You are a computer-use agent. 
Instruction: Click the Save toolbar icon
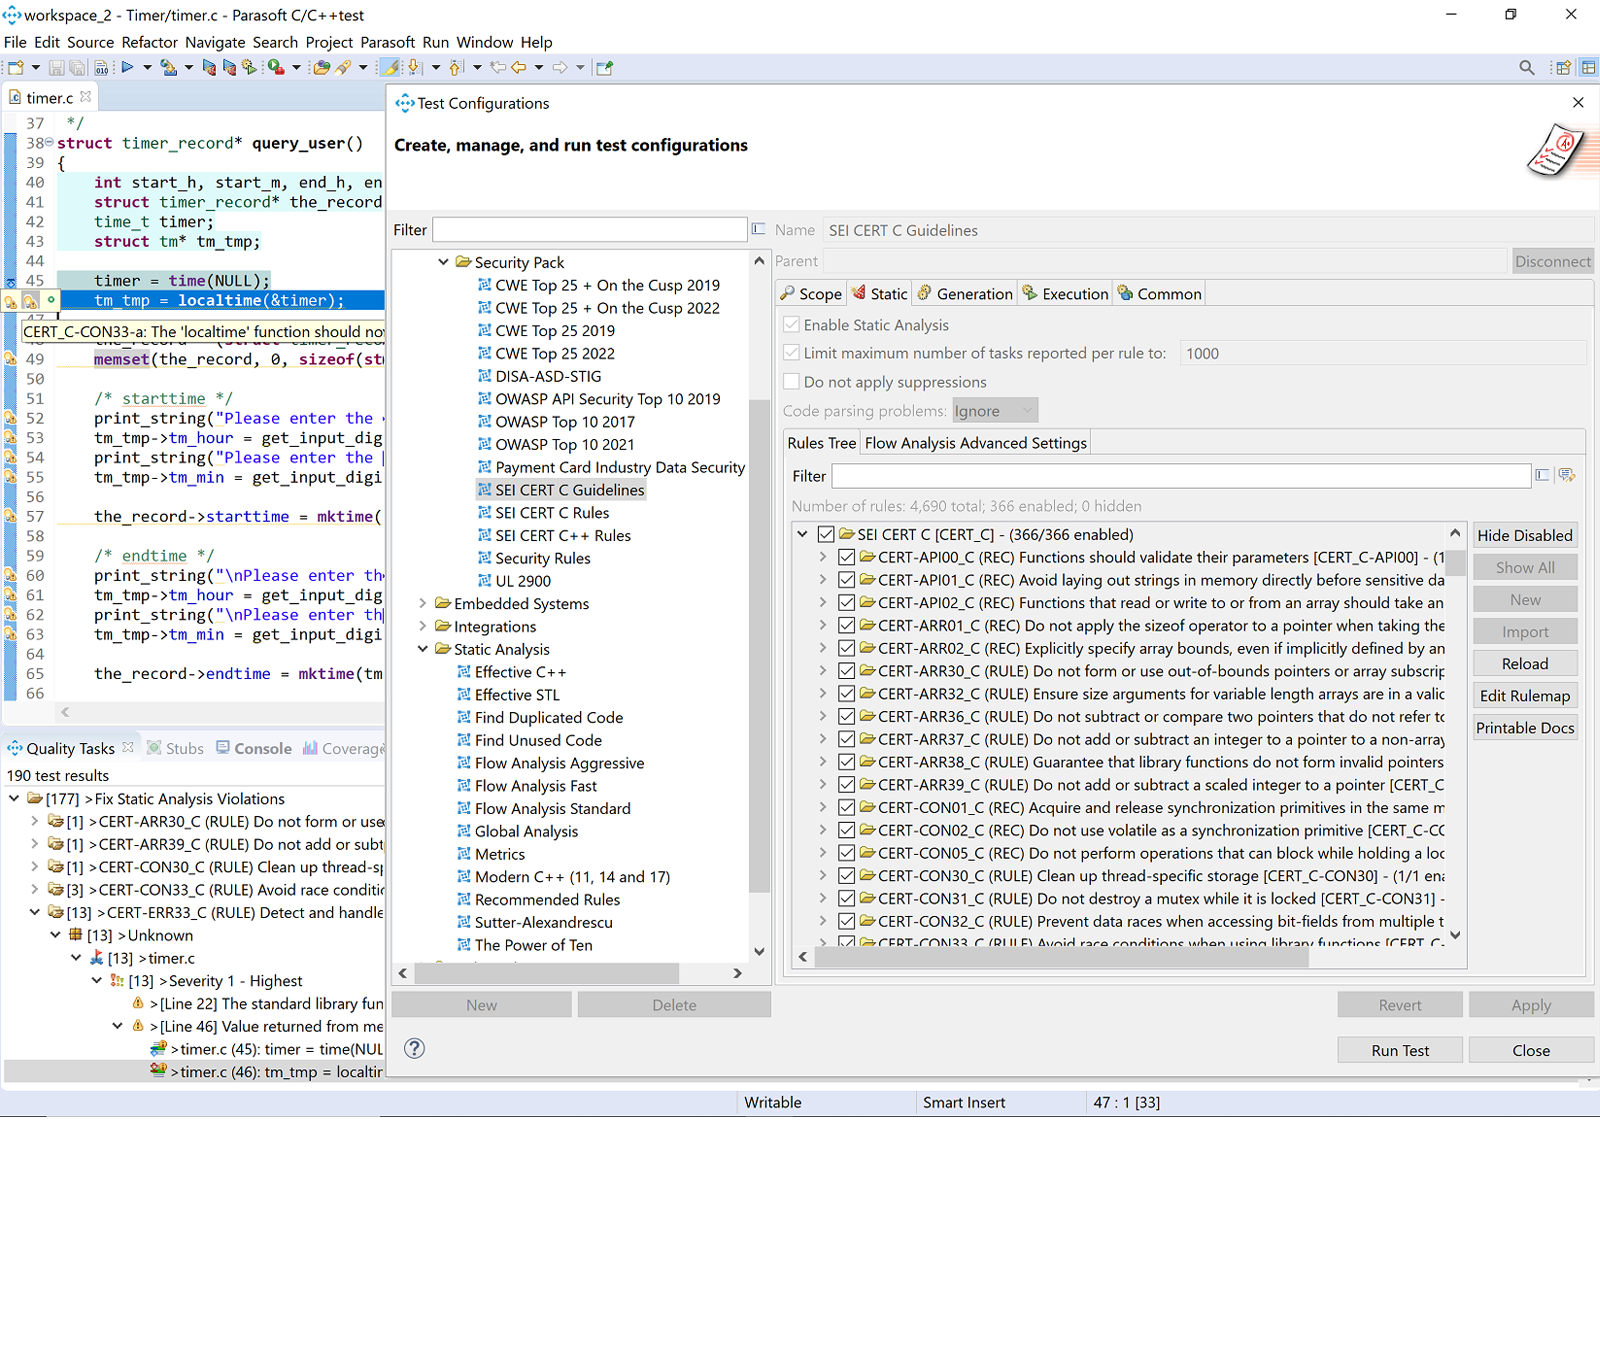(56, 67)
